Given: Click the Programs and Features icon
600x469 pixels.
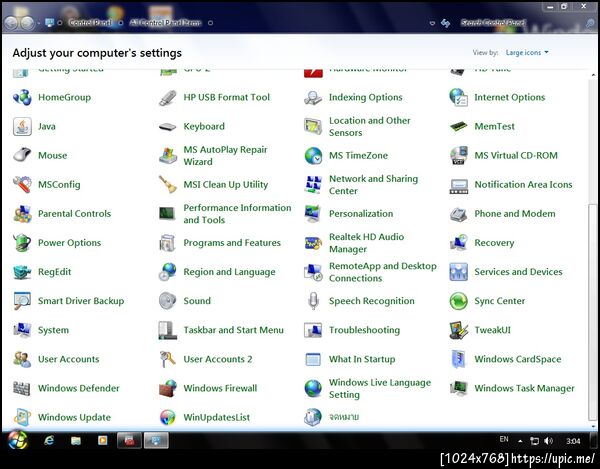Looking at the screenshot, I should 168,243.
